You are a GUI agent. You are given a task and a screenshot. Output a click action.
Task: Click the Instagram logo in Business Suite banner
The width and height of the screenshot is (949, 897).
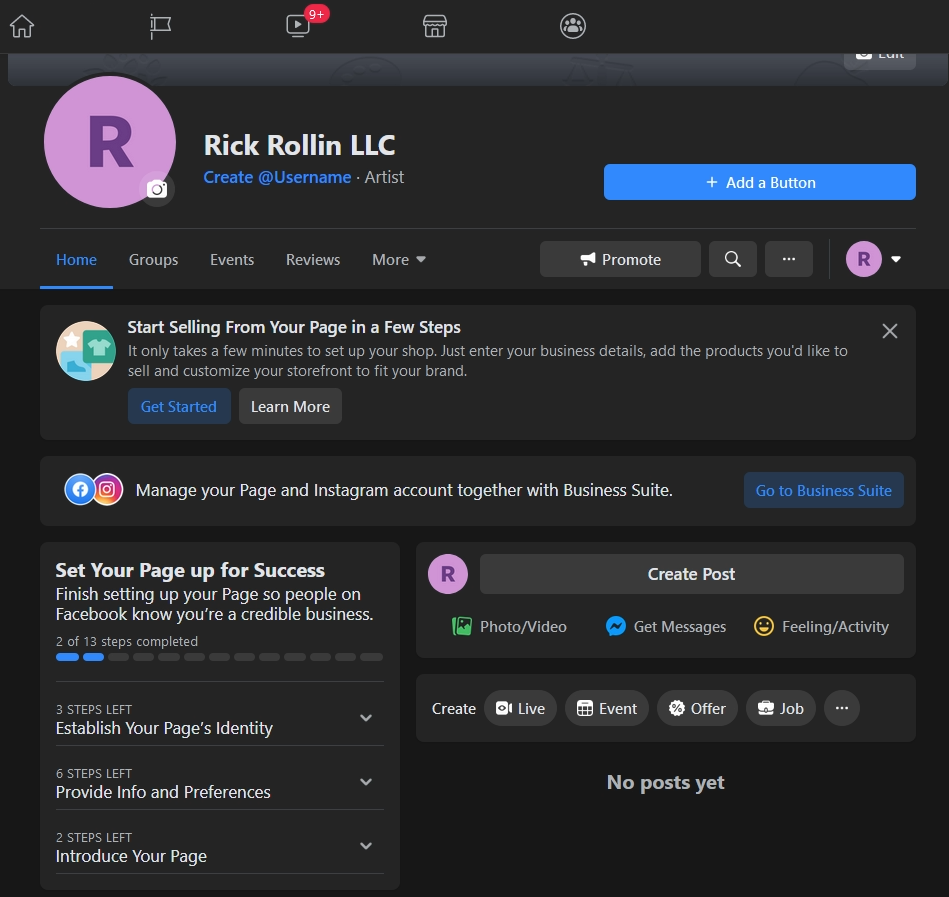(107, 490)
